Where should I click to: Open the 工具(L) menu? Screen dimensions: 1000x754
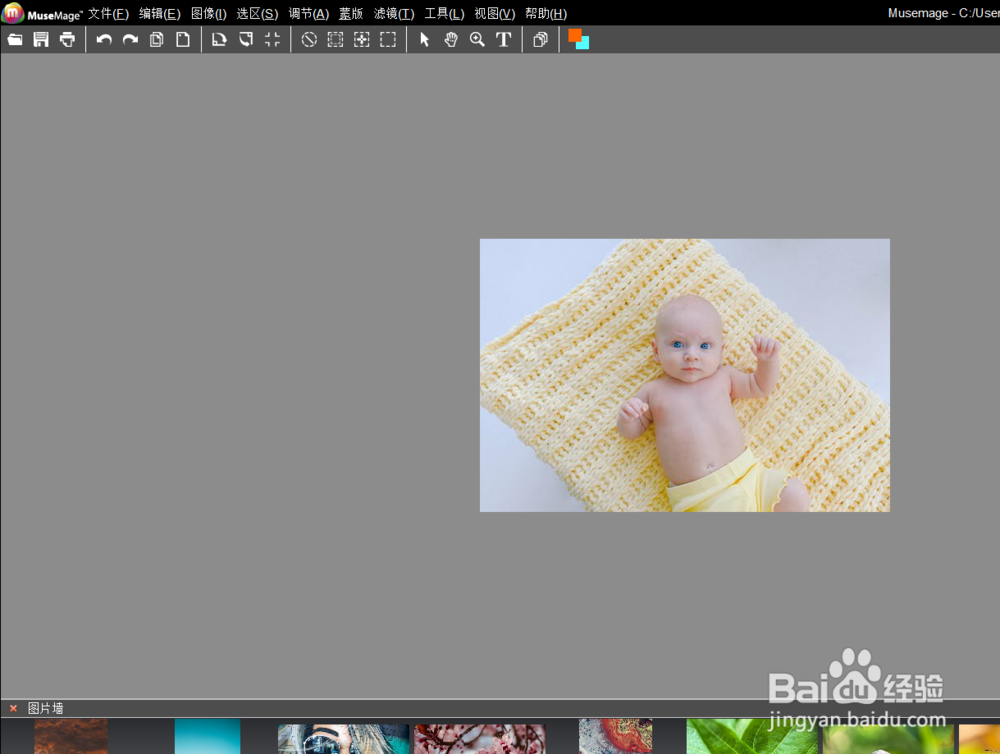445,13
